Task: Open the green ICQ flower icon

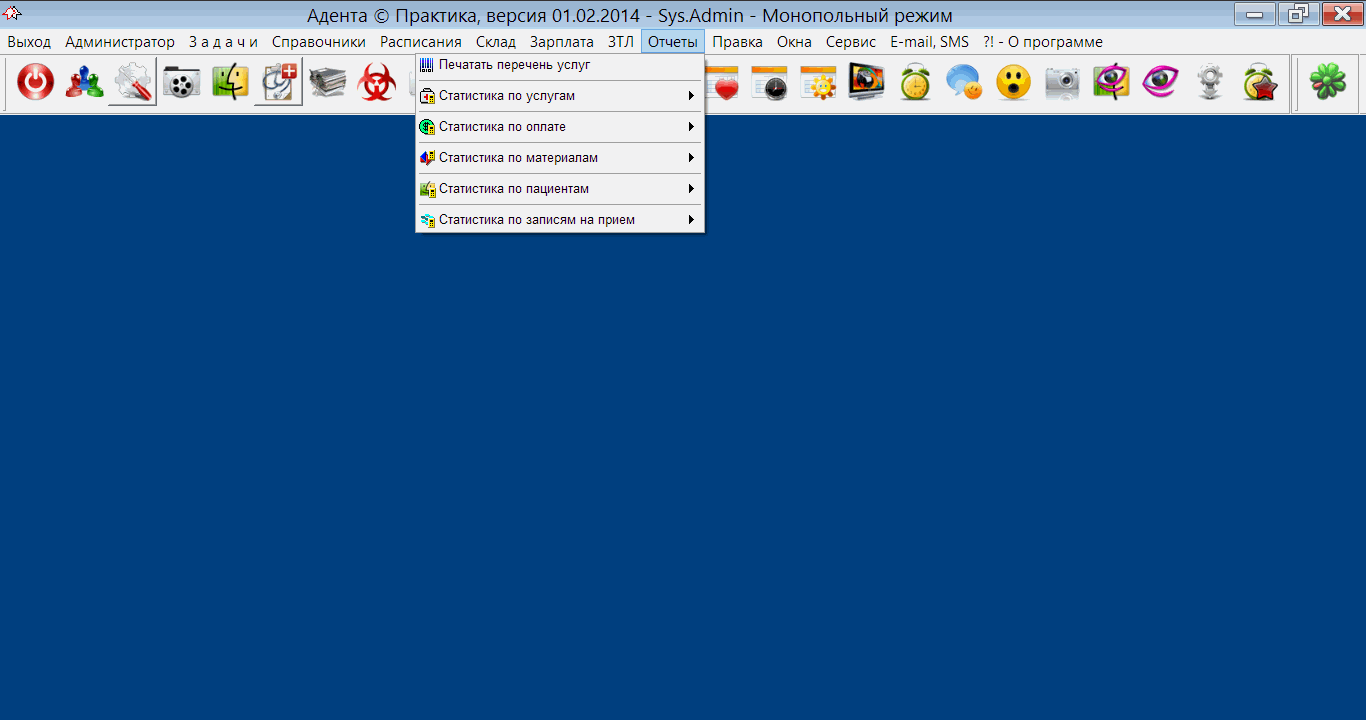Action: [x=1328, y=83]
